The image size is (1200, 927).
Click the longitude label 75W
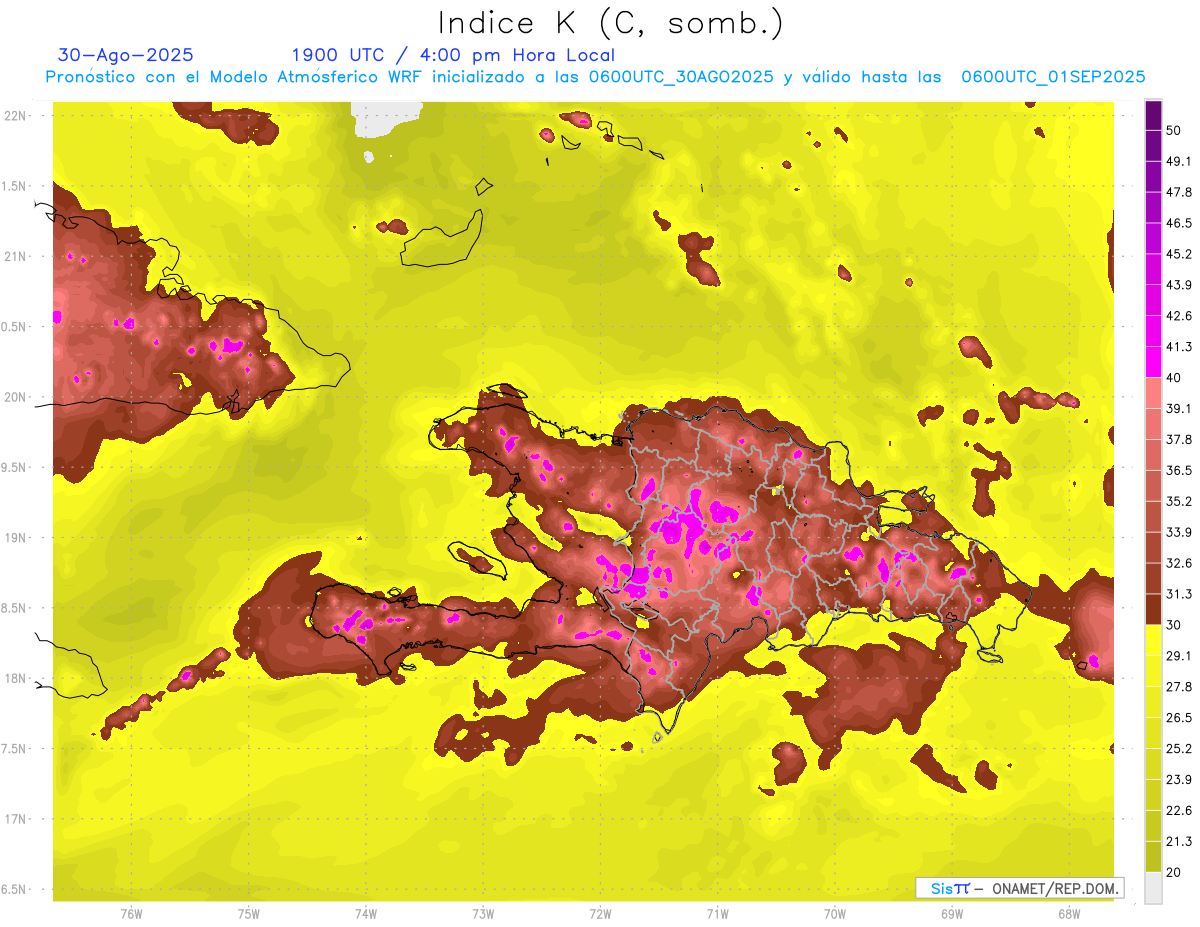point(248,913)
